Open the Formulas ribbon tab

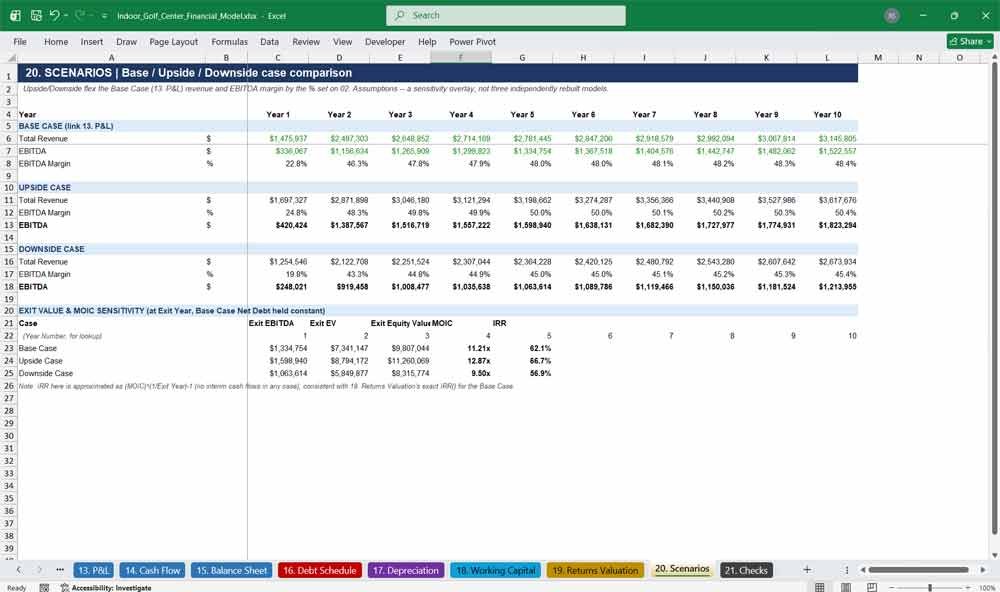pyautogui.click(x=230, y=41)
